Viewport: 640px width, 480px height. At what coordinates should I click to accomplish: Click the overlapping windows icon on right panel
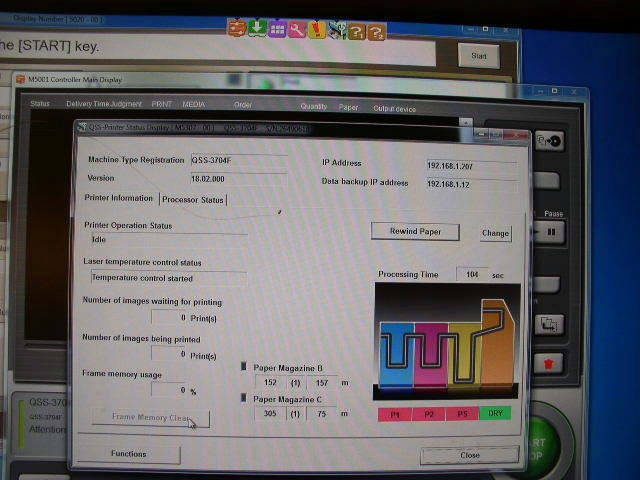[x=551, y=324]
